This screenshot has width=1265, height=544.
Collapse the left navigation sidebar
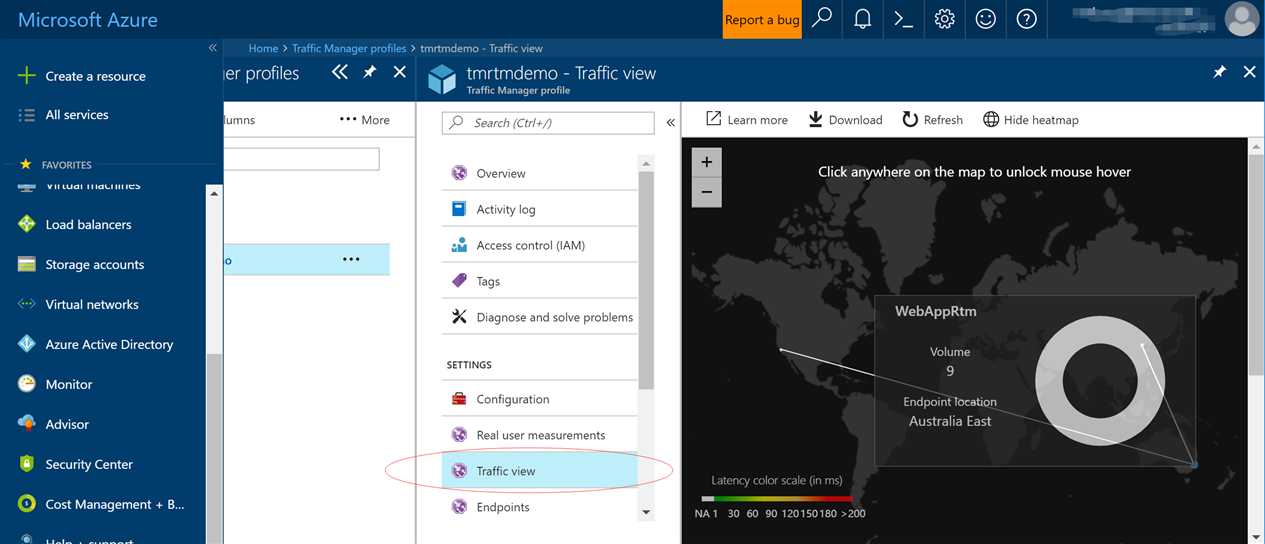(212, 48)
